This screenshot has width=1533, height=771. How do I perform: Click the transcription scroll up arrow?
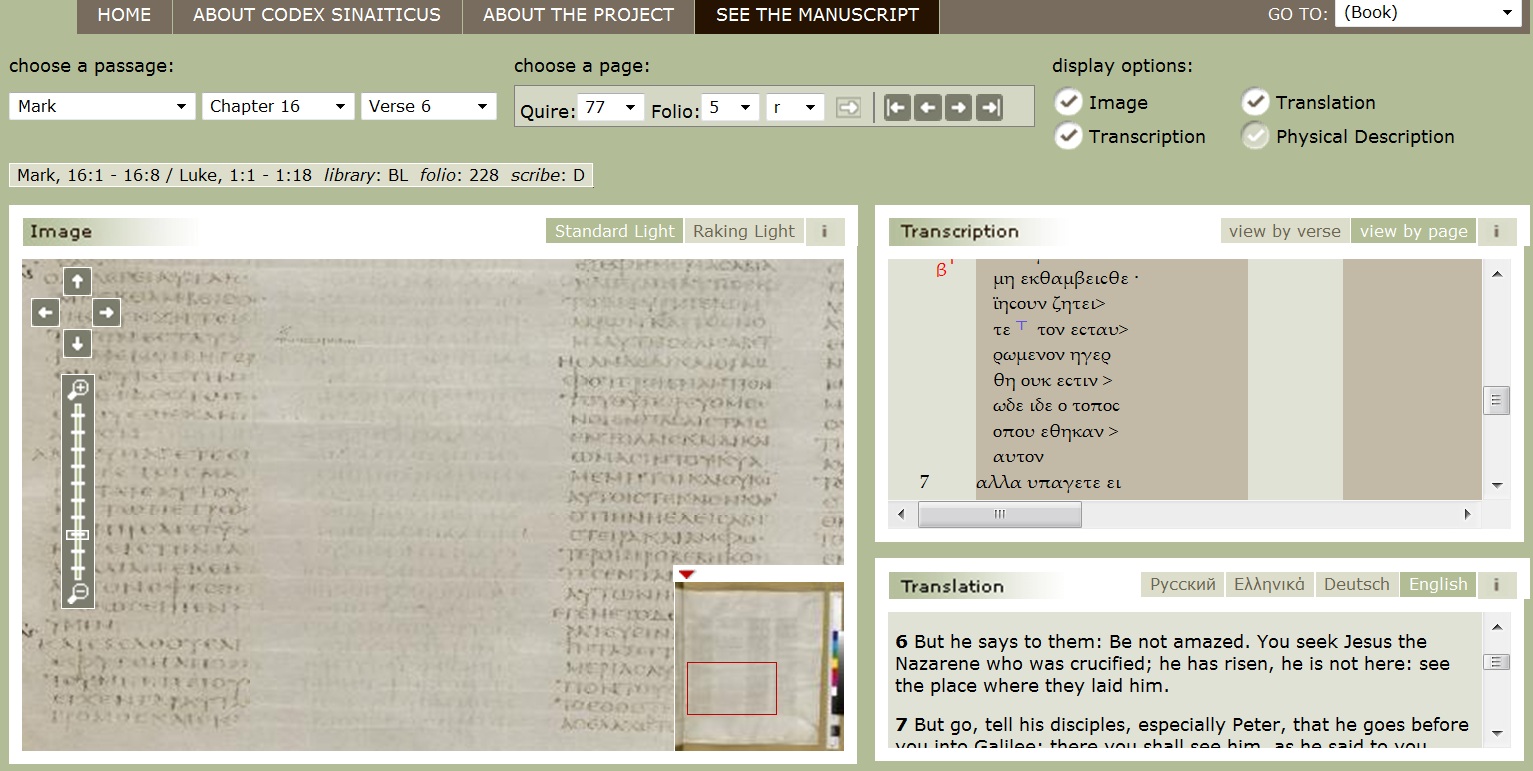pyautogui.click(x=1497, y=273)
